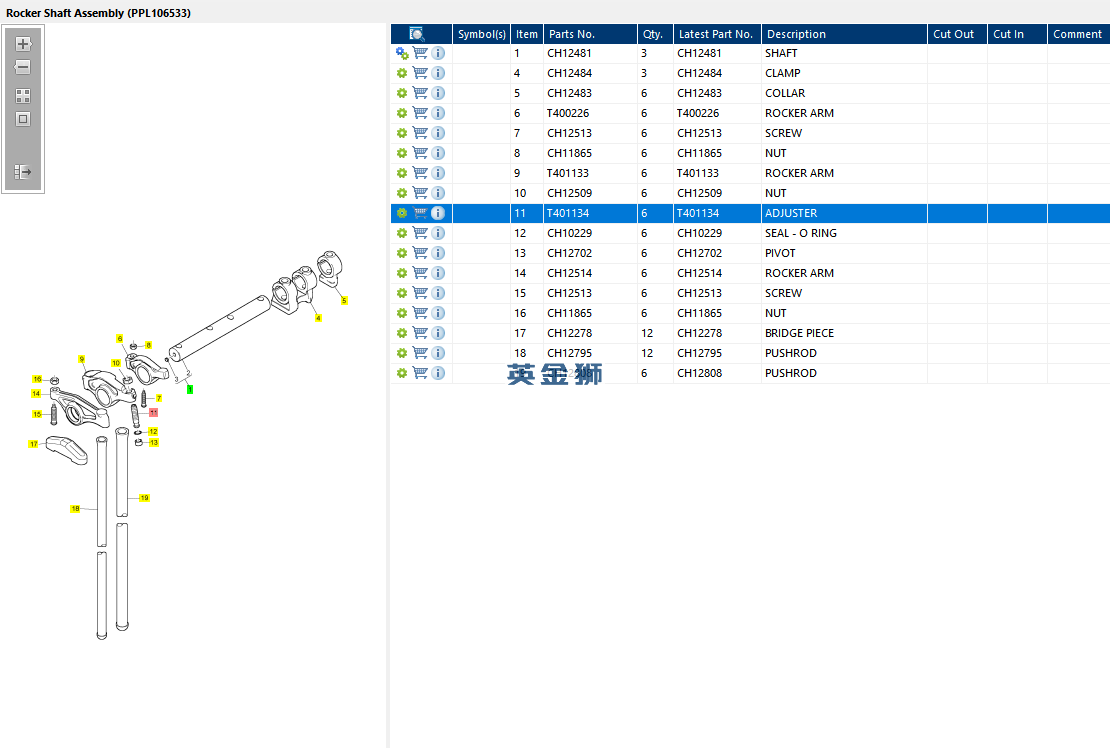1110x748 pixels.
Task: Add PUSHROD CH12808 to cart
Action: [420, 373]
